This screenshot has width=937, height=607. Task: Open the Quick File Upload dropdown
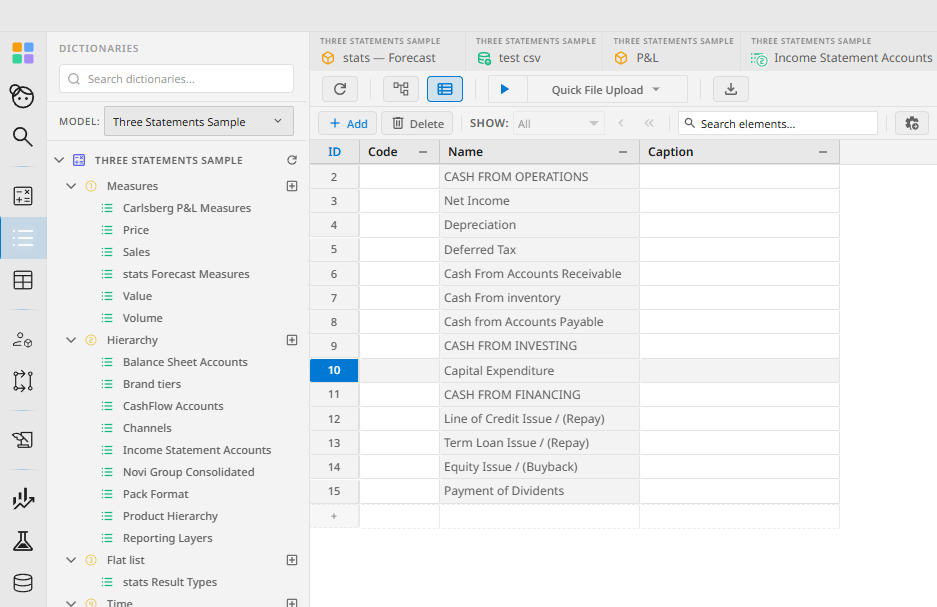607,90
